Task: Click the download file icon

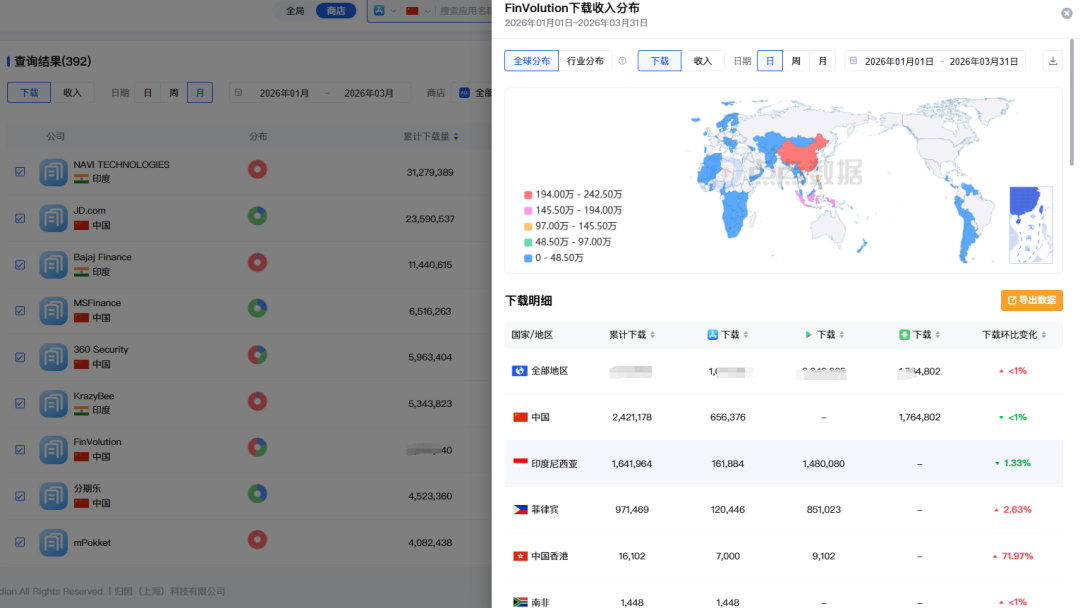Action: click(x=1052, y=61)
